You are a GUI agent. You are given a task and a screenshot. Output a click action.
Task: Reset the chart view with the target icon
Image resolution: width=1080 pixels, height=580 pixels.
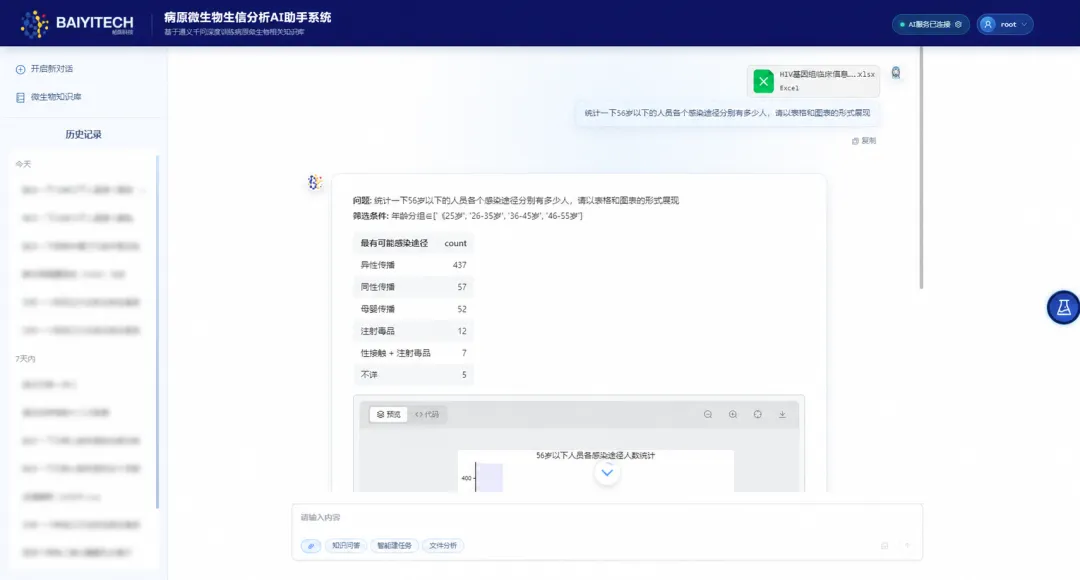(758, 415)
